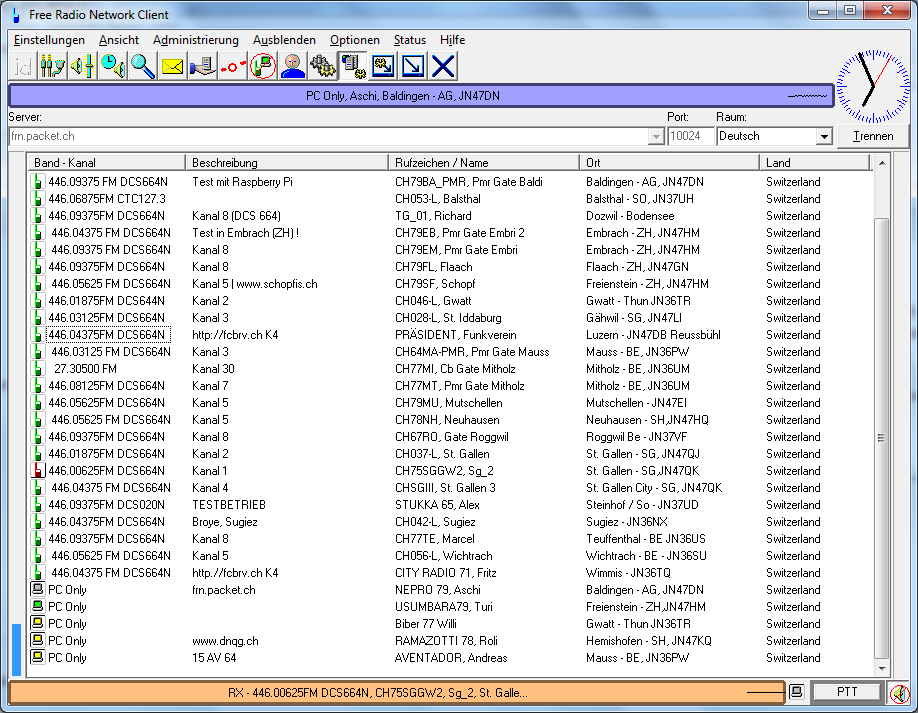
Task: Click the Port field showing 10024
Action: click(x=690, y=136)
